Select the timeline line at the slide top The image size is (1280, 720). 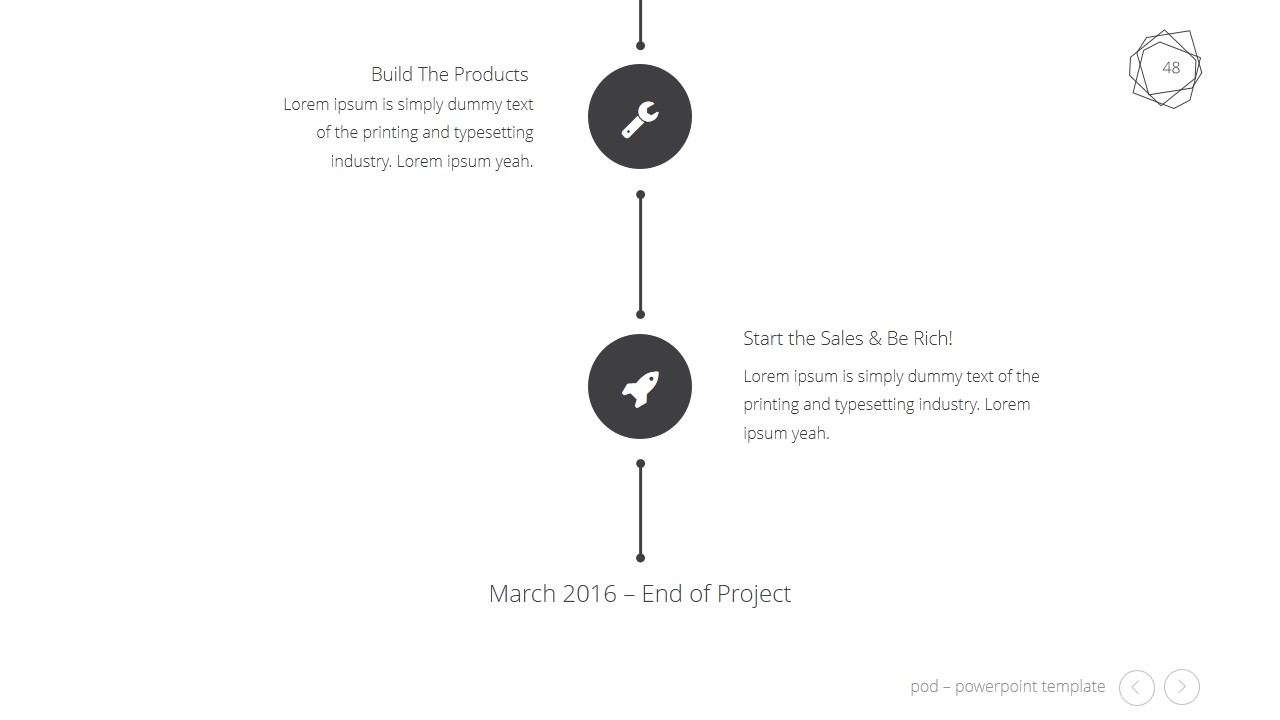[x=640, y=20]
